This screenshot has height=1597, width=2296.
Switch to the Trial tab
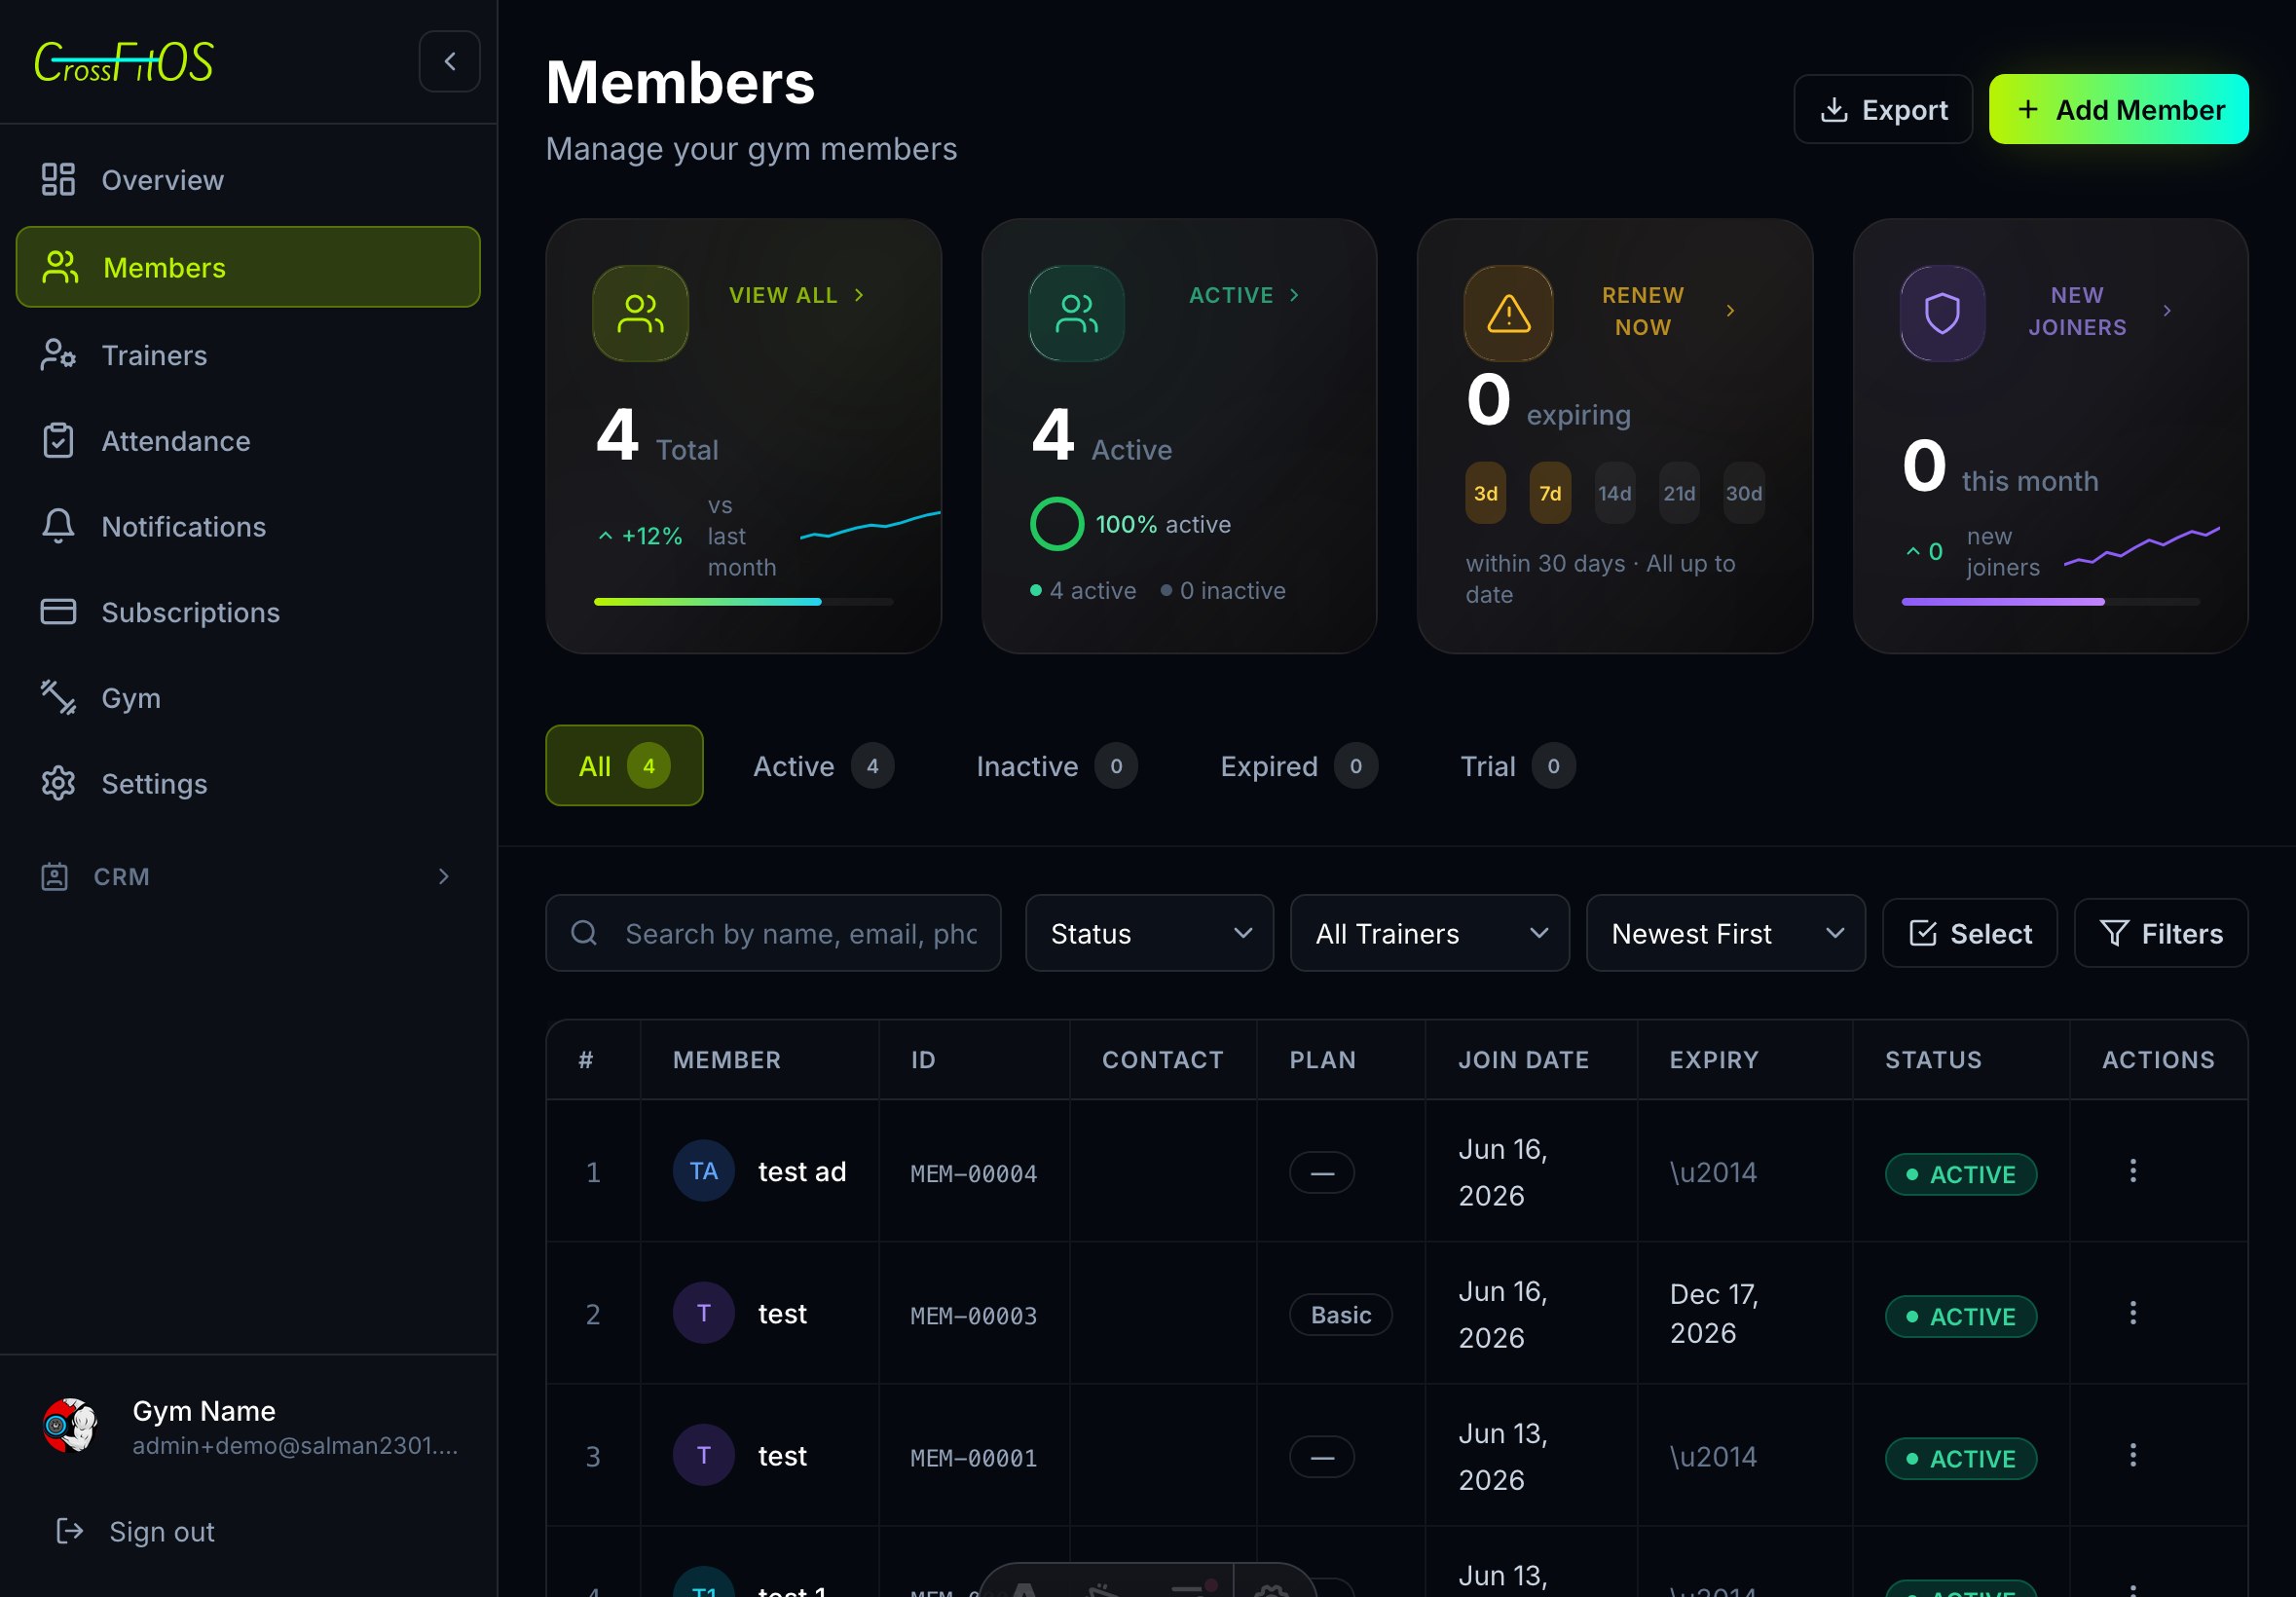(x=1516, y=766)
